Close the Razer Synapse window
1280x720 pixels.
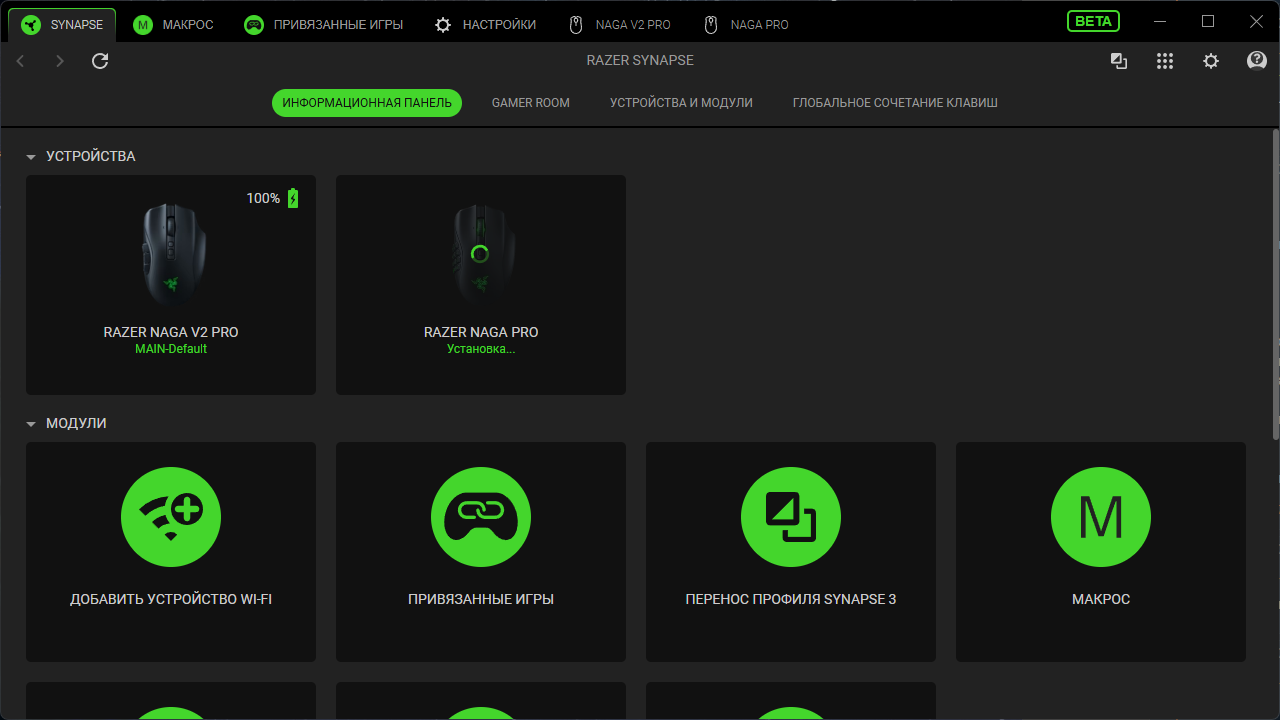[1256, 21]
